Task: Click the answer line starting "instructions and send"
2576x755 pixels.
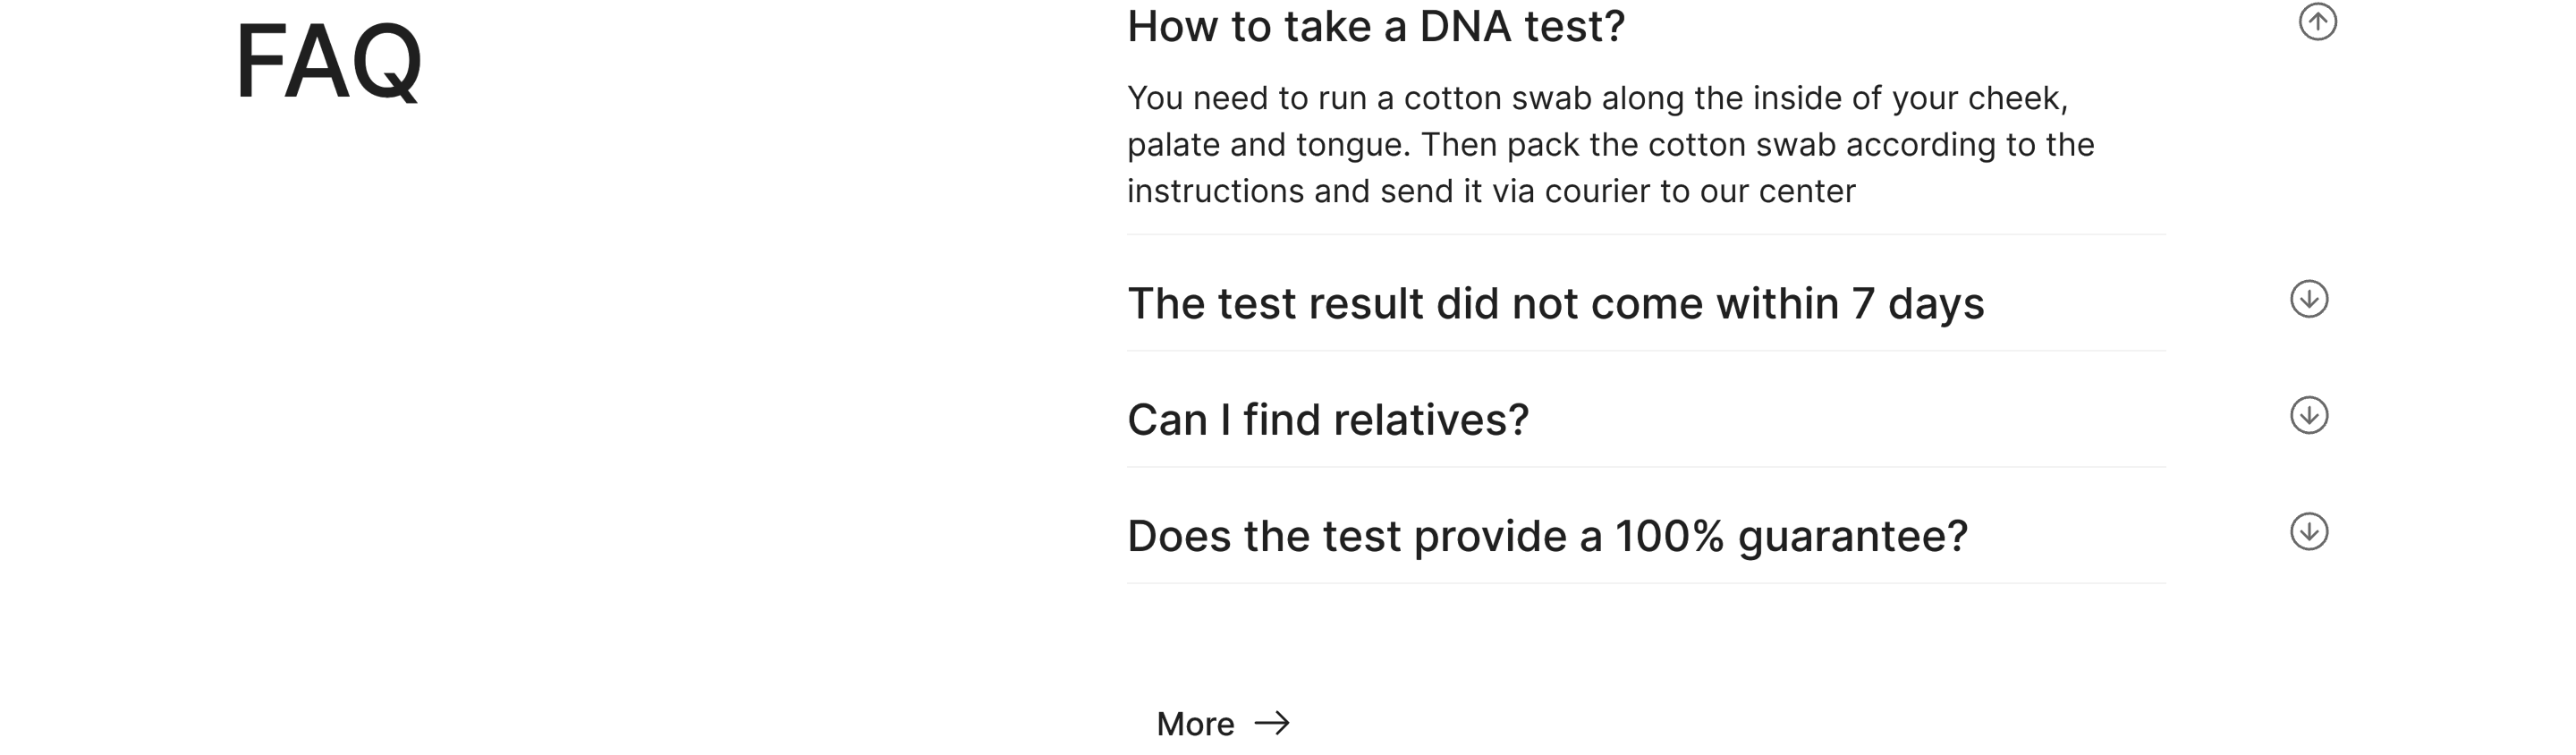Action: tap(1490, 191)
